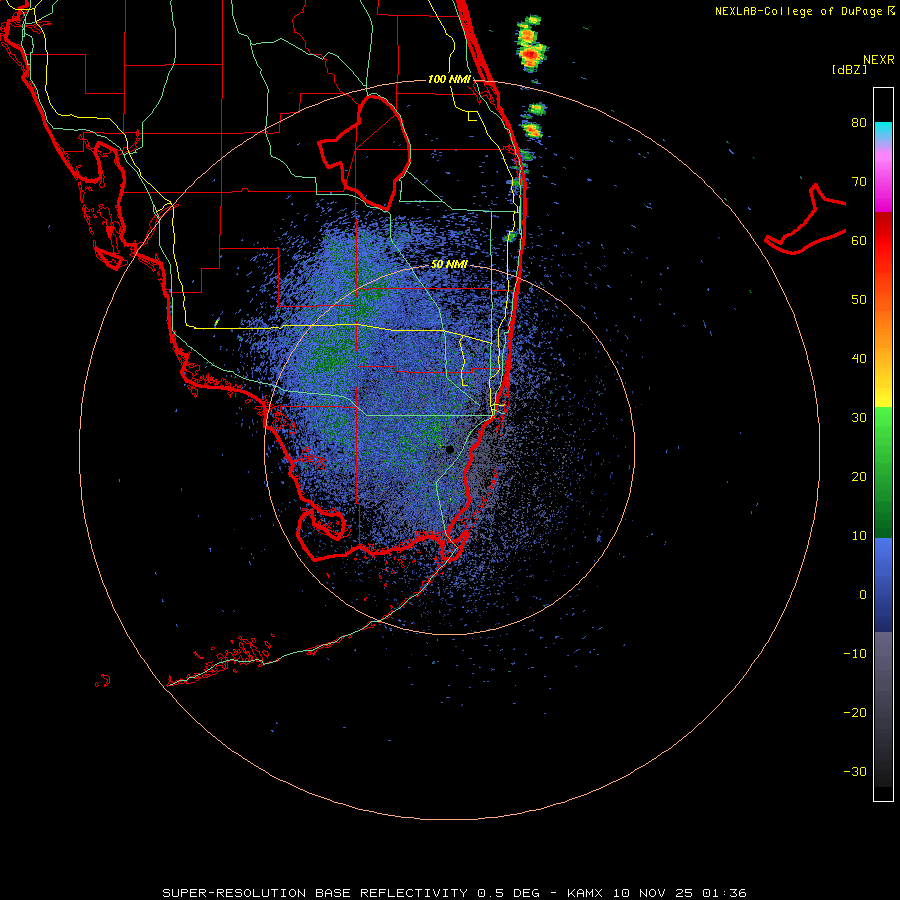The height and width of the screenshot is (900, 900).
Task: Click the -30 value on the dBZ scale
Action: pos(855,771)
